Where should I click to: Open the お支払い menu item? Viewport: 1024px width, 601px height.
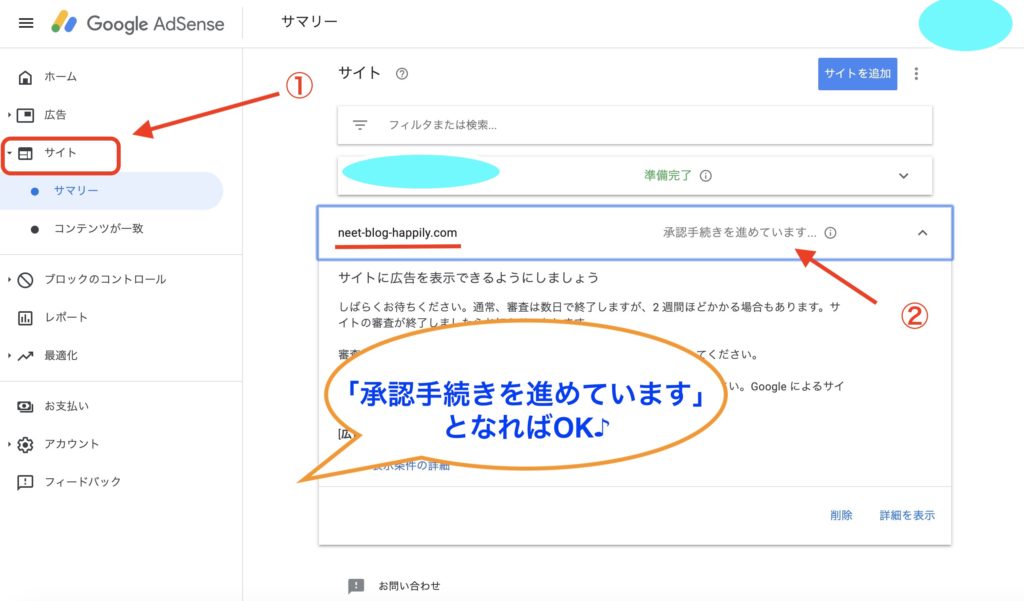(67, 406)
